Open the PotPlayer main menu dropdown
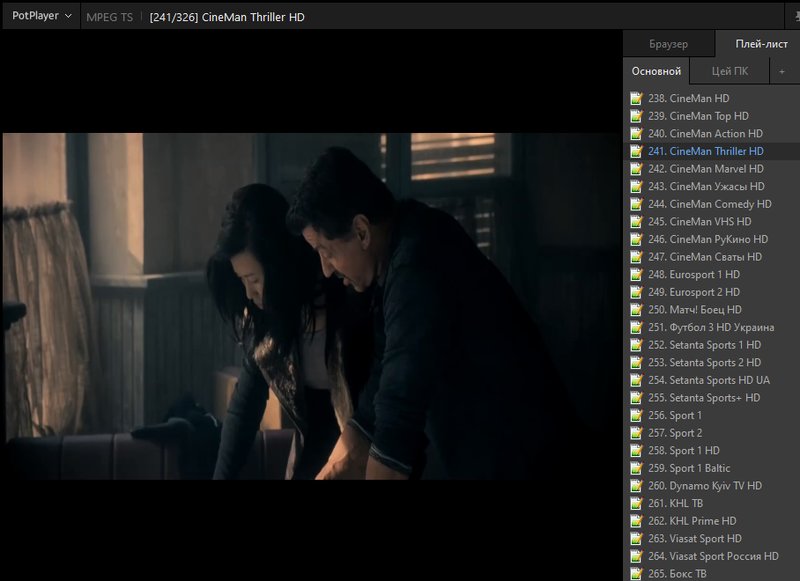This screenshot has height=581, width=800. click(x=41, y=16)
